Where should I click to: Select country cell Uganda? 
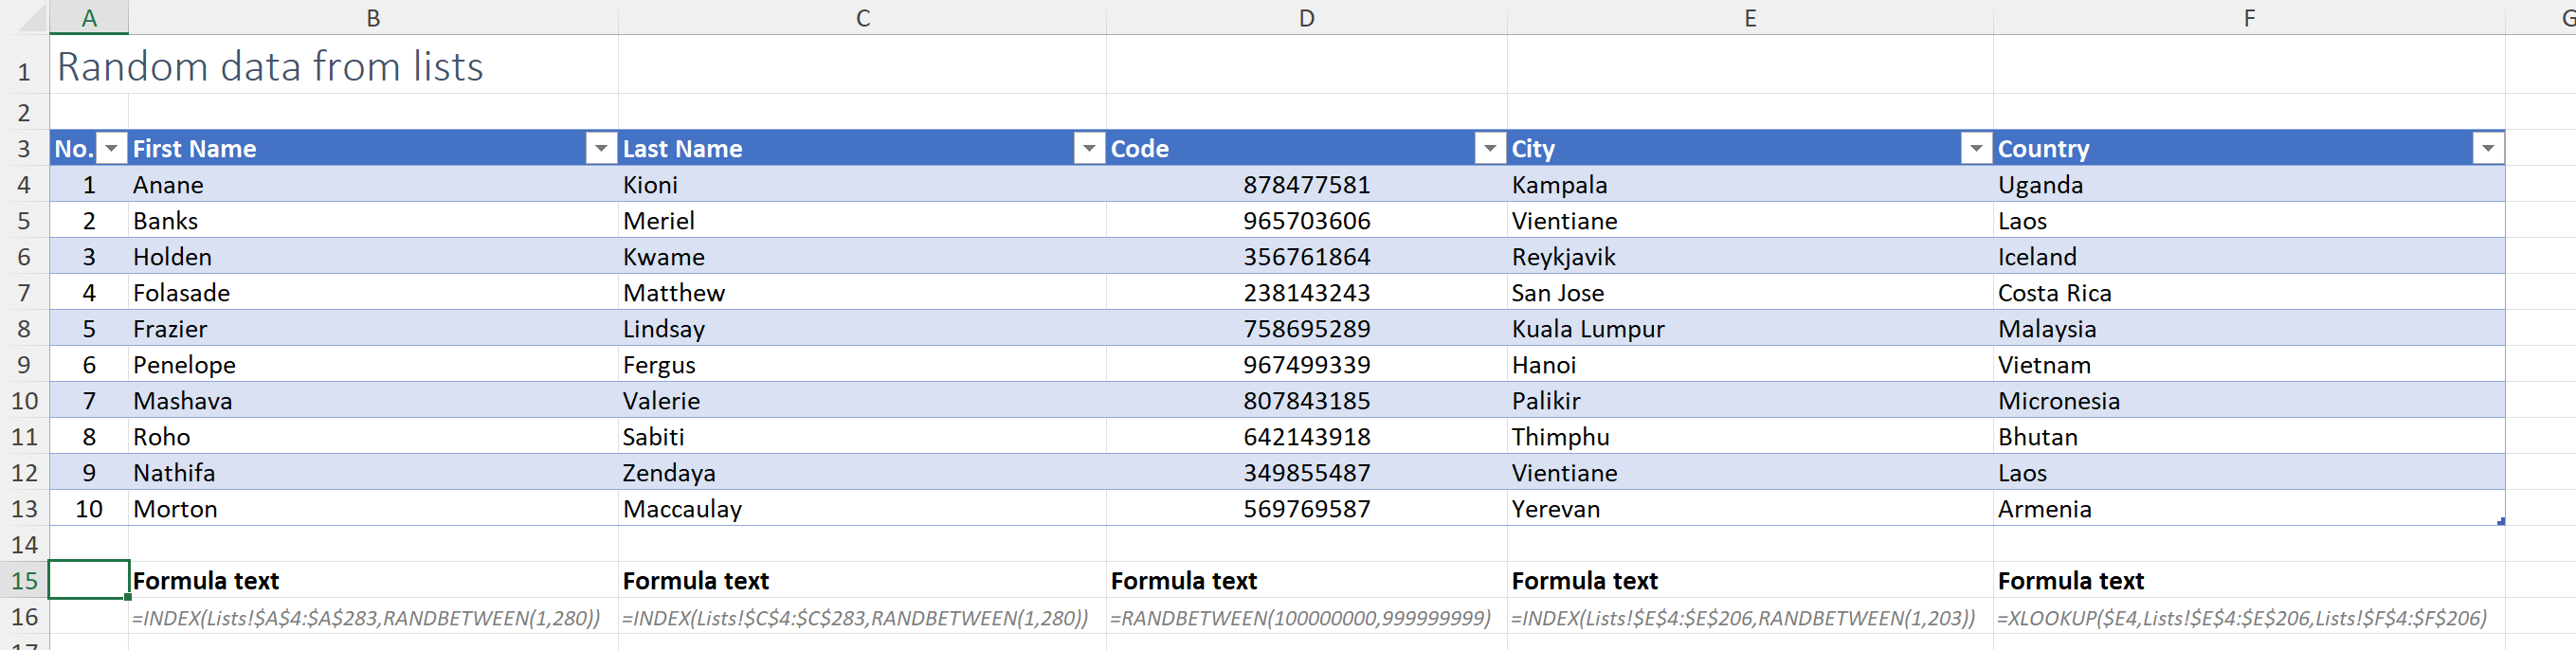(2249, 185)
